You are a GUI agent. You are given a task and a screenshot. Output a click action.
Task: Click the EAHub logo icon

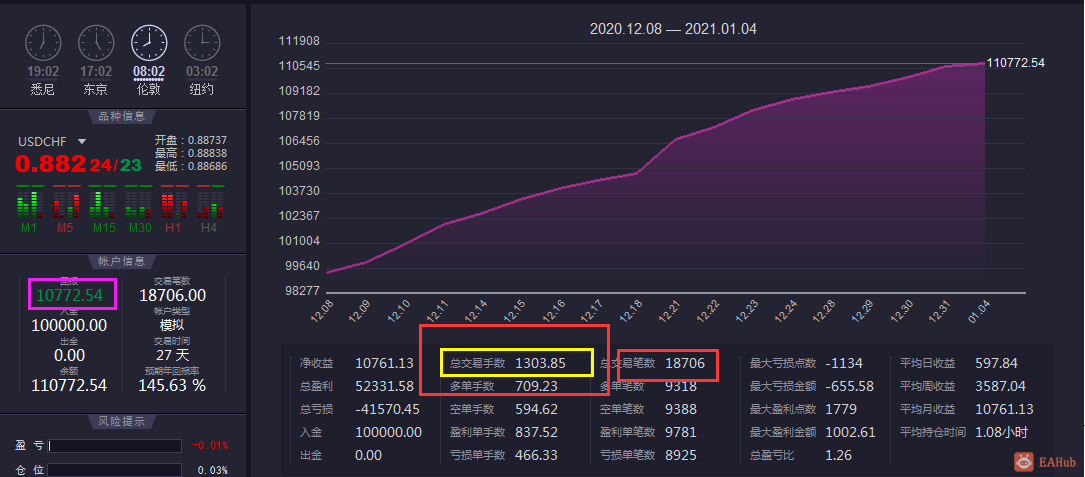pos(1023,461)
